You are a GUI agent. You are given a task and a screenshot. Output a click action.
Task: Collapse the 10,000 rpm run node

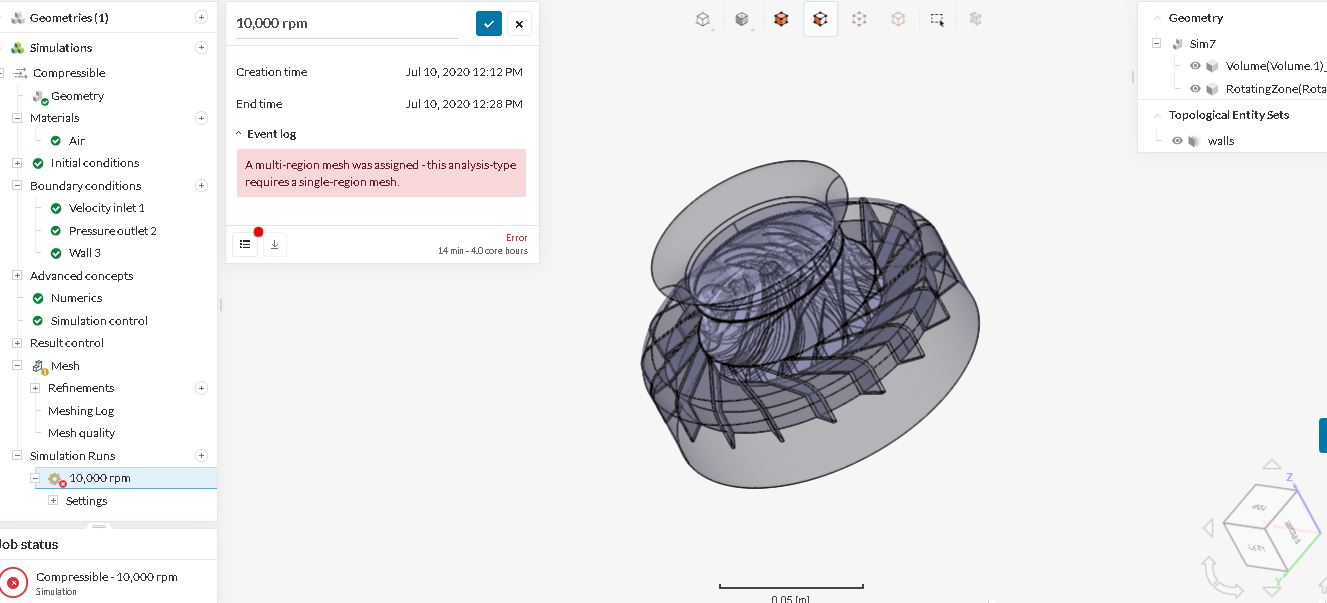(x=35, y=478)
